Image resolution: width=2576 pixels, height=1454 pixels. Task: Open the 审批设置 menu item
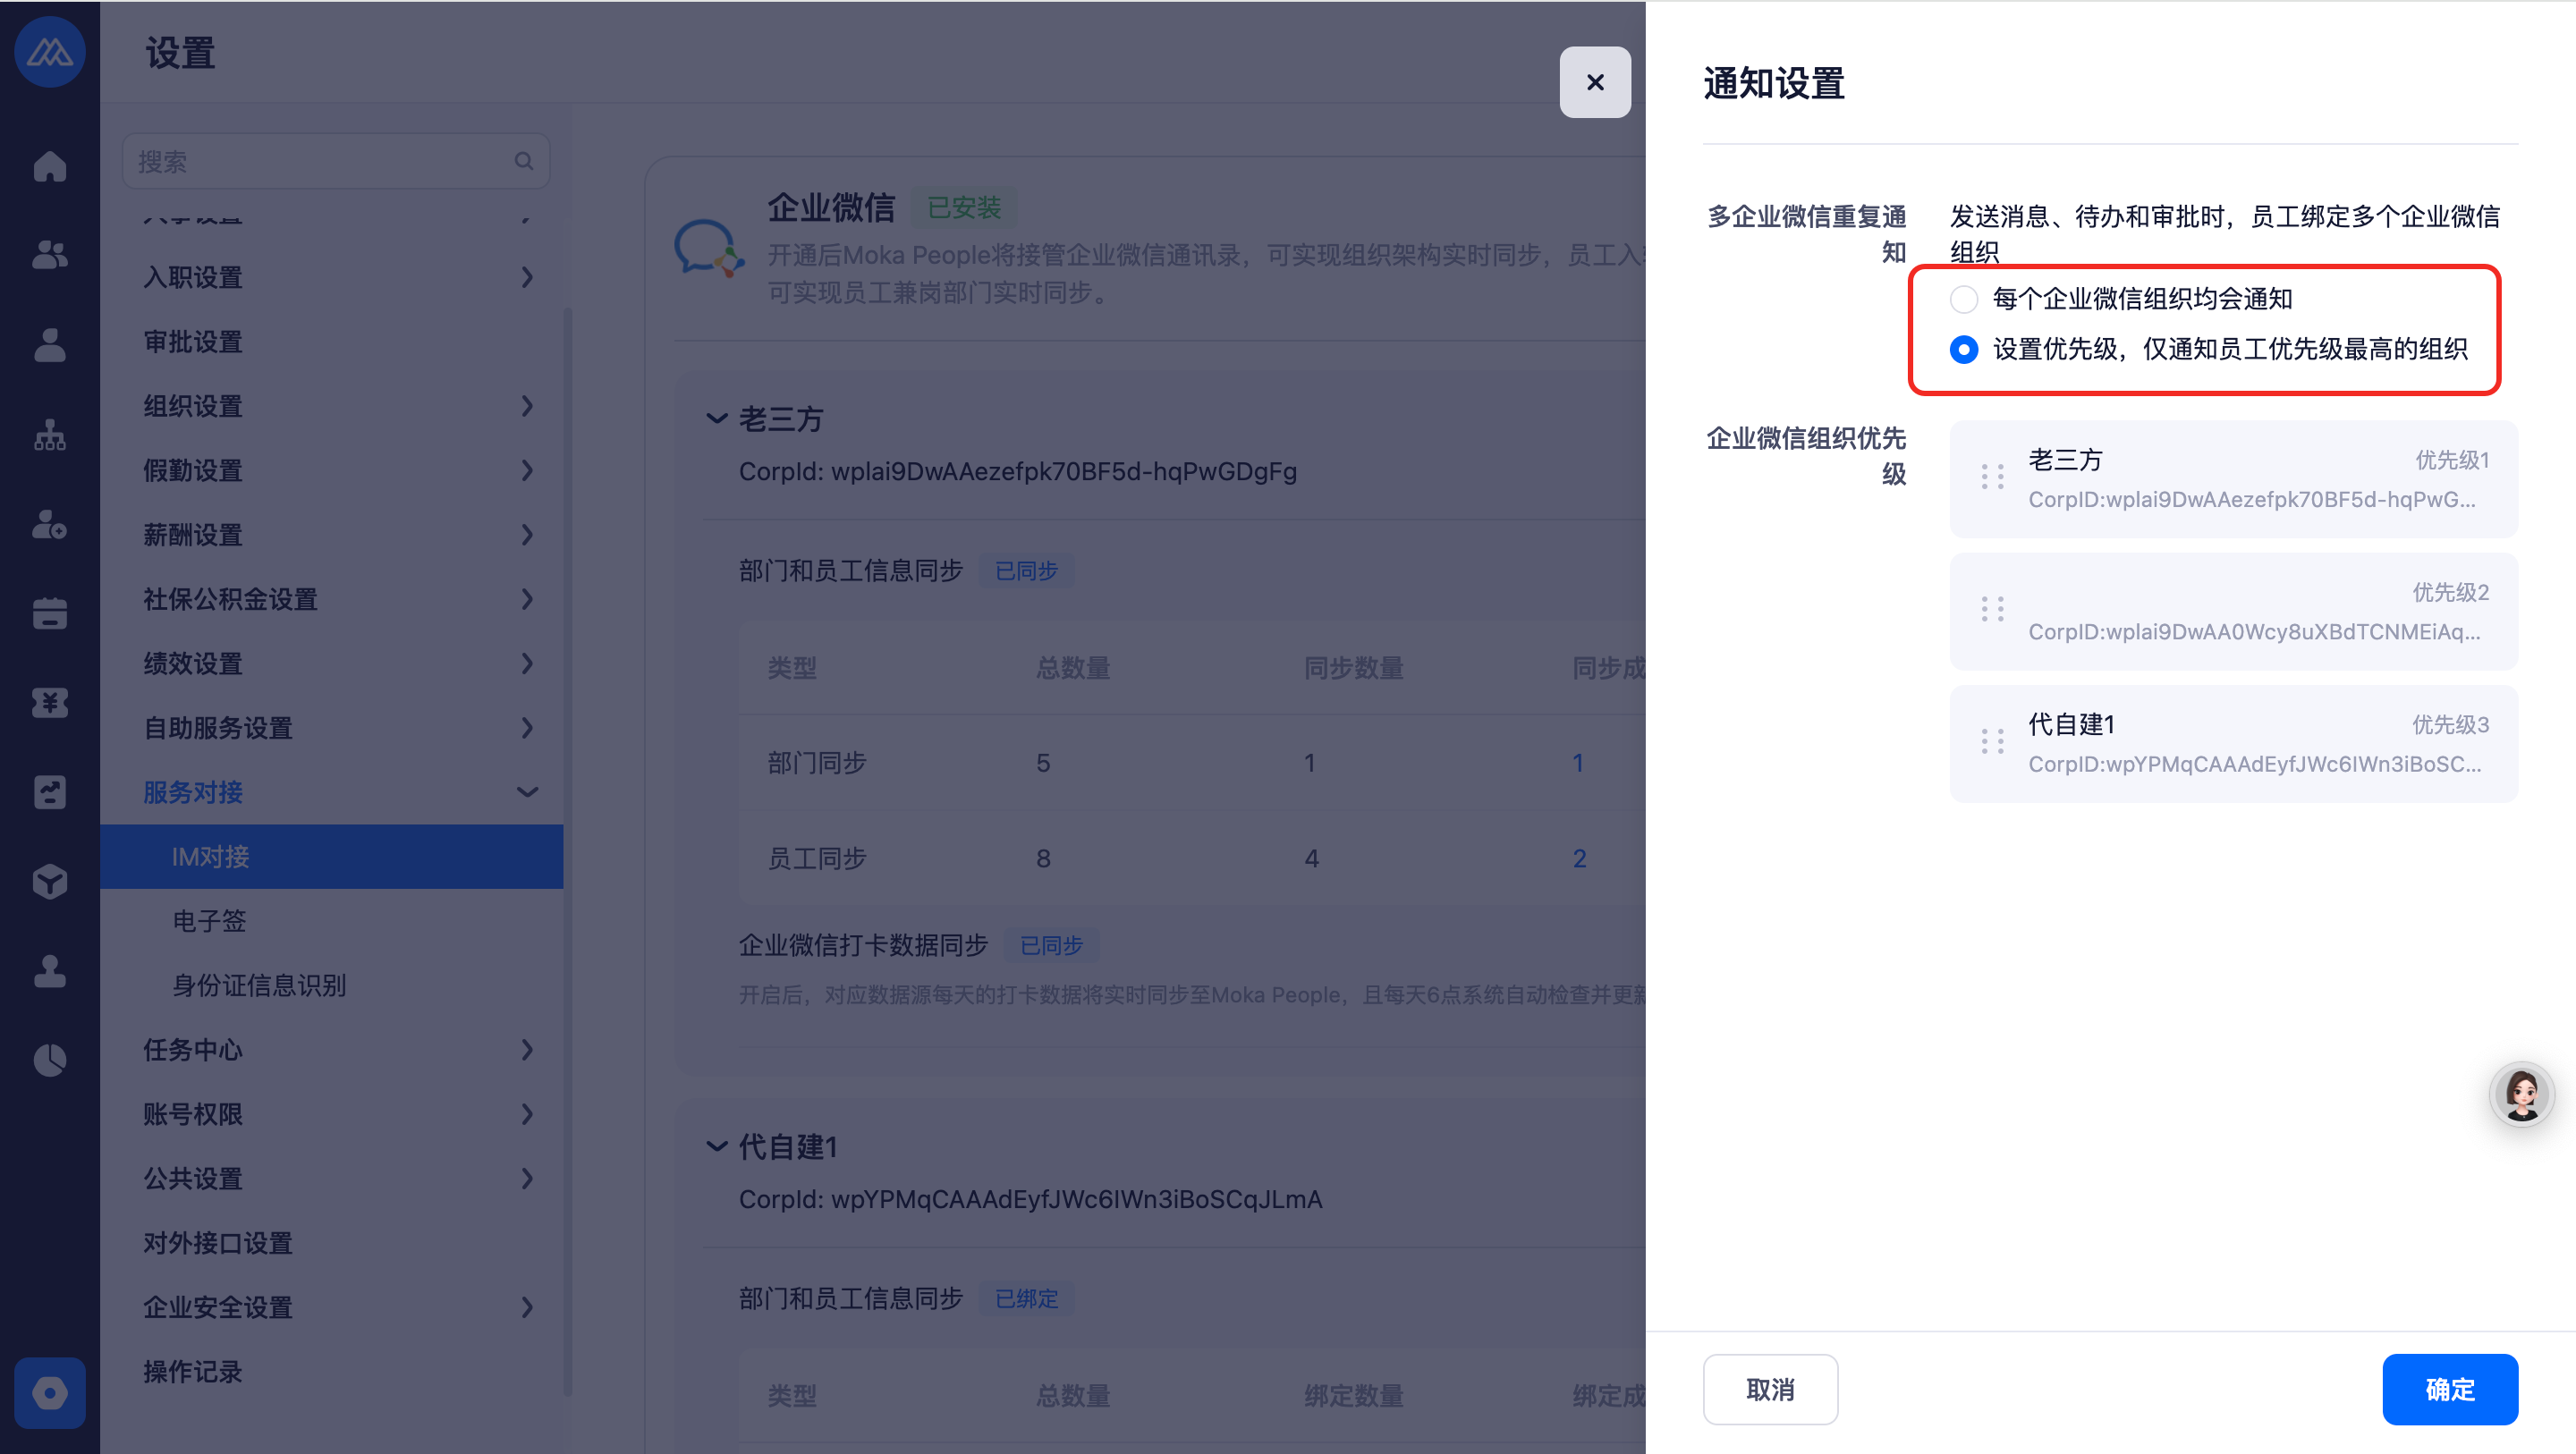coord(194,342)
